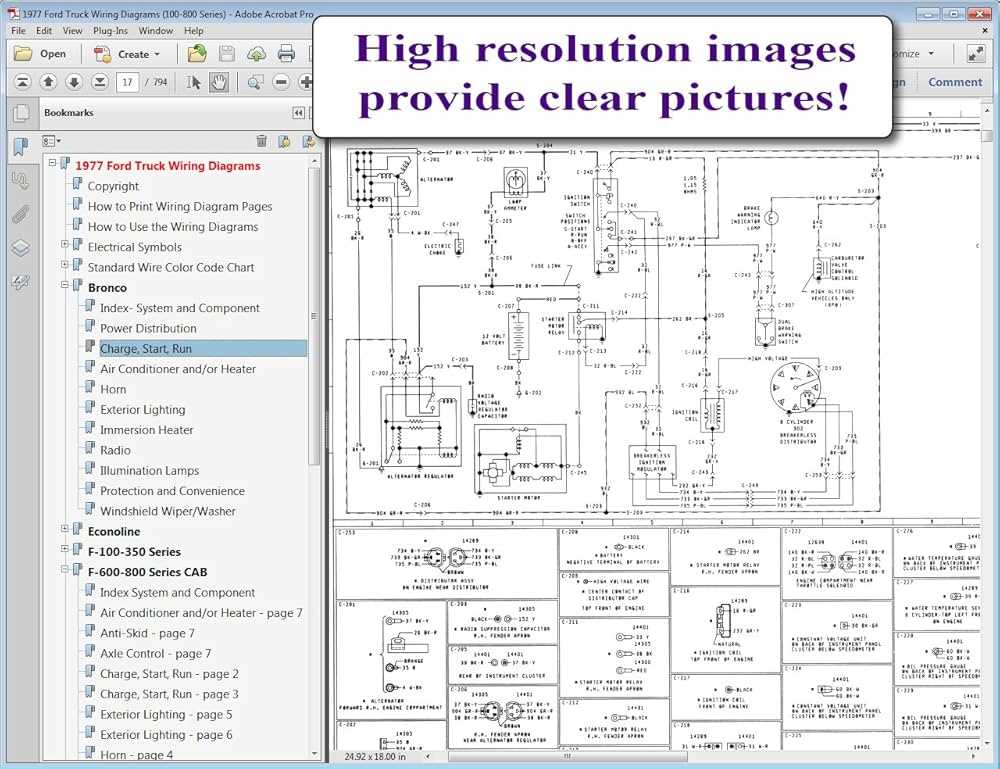The width and height of the screenshot is (1000, 769).
Task: Click the Open folder icon
Action: [24, 54]
